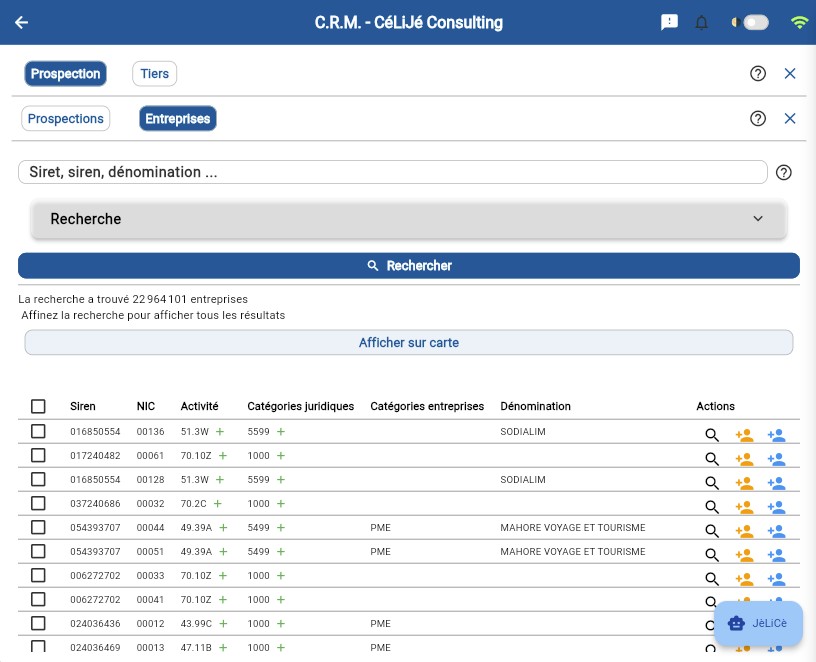Open the notifications bell
816x662 pixels.
click(x=702, y=23)
